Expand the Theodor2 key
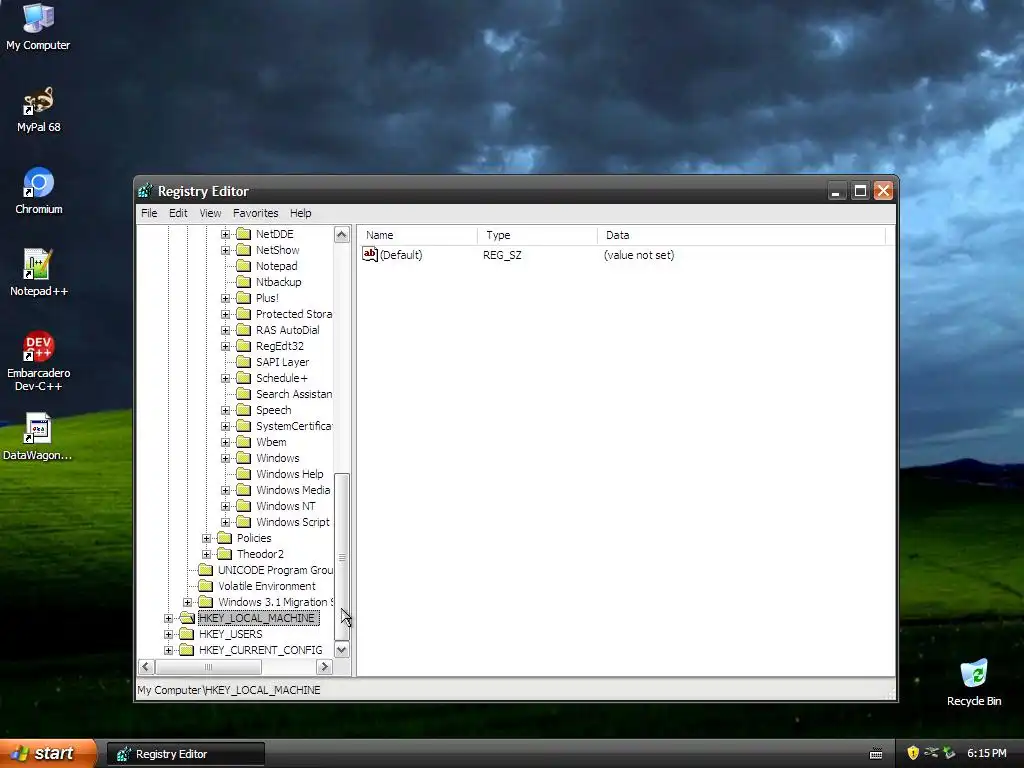This screenshot has height=768, width=1024. (206, 554)
